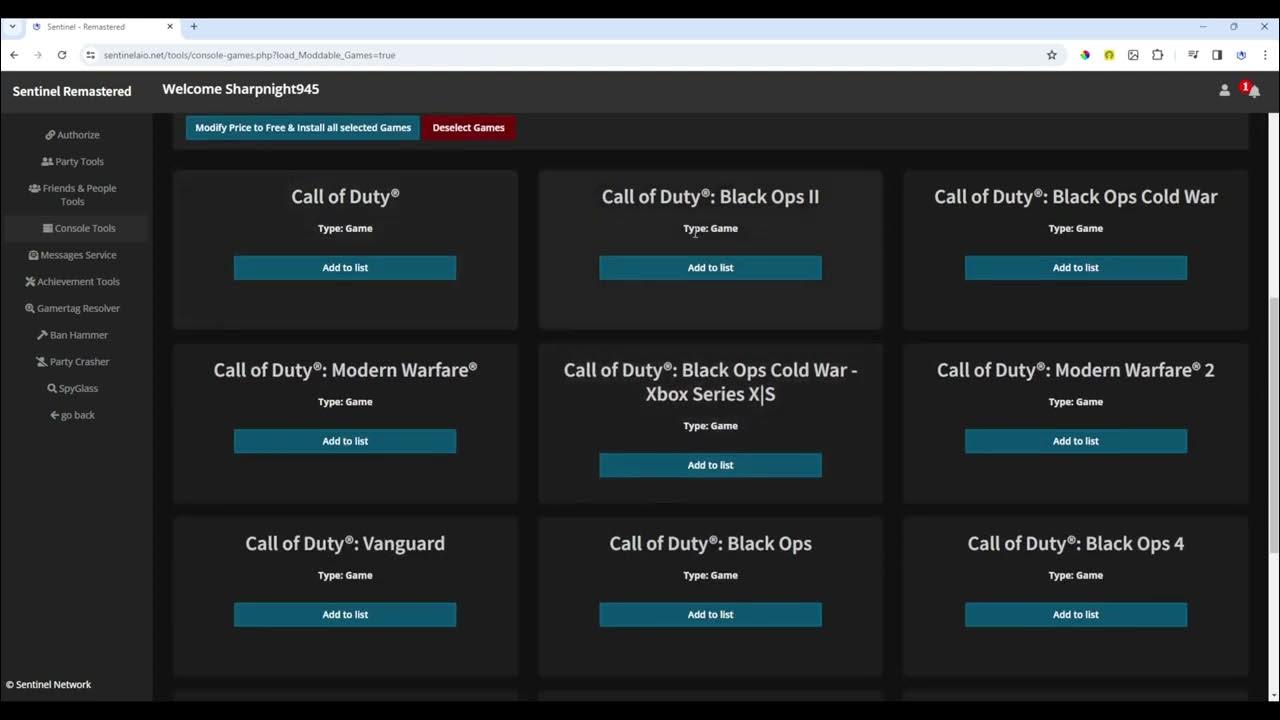Open Messages Service

(x=72, y=255)
